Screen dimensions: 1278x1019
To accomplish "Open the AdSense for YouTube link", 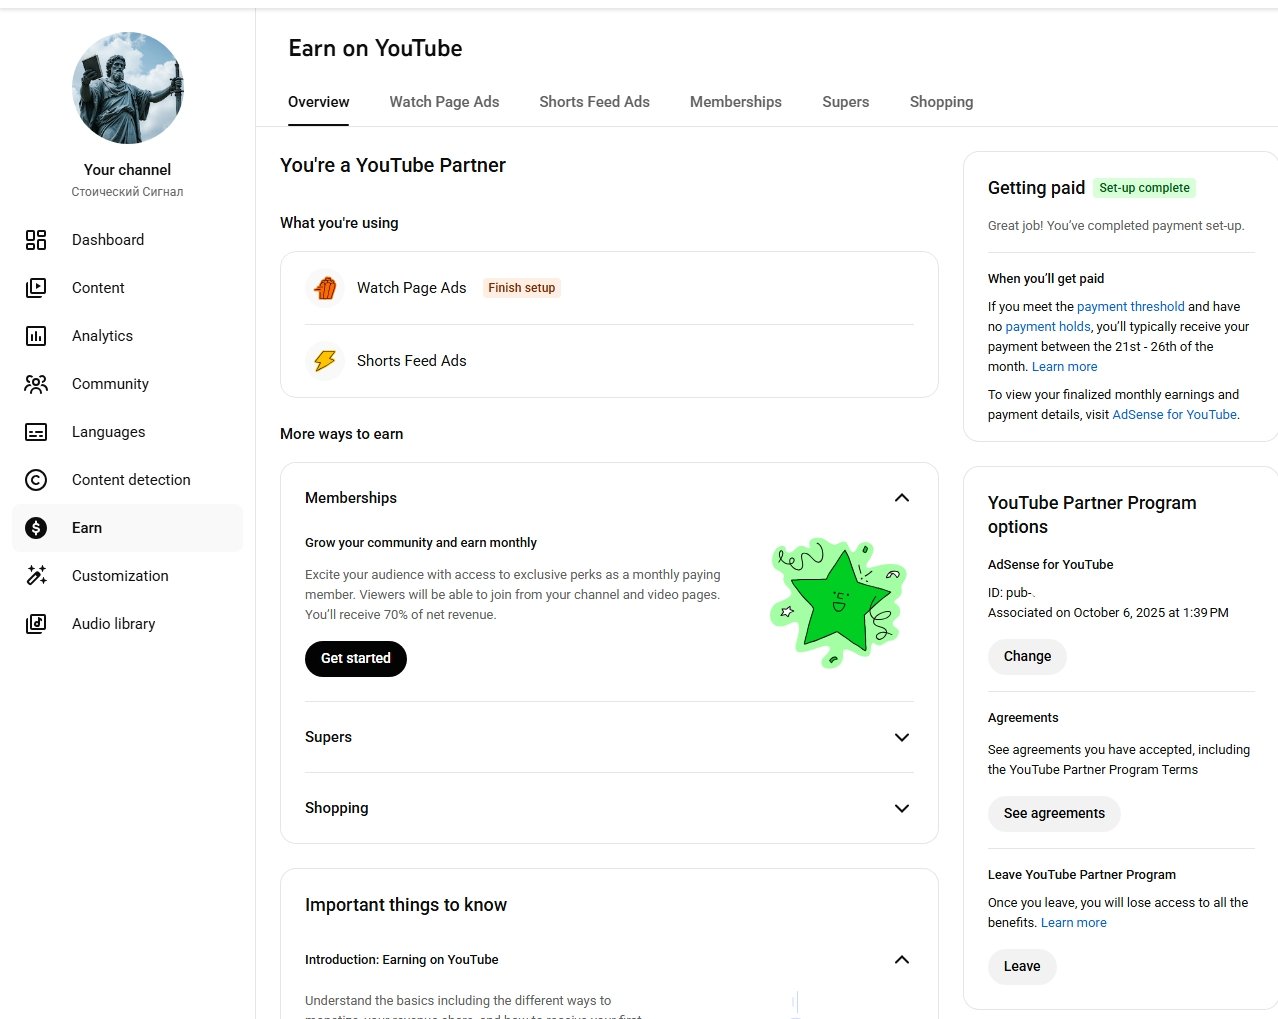I will coord(1174,415).
